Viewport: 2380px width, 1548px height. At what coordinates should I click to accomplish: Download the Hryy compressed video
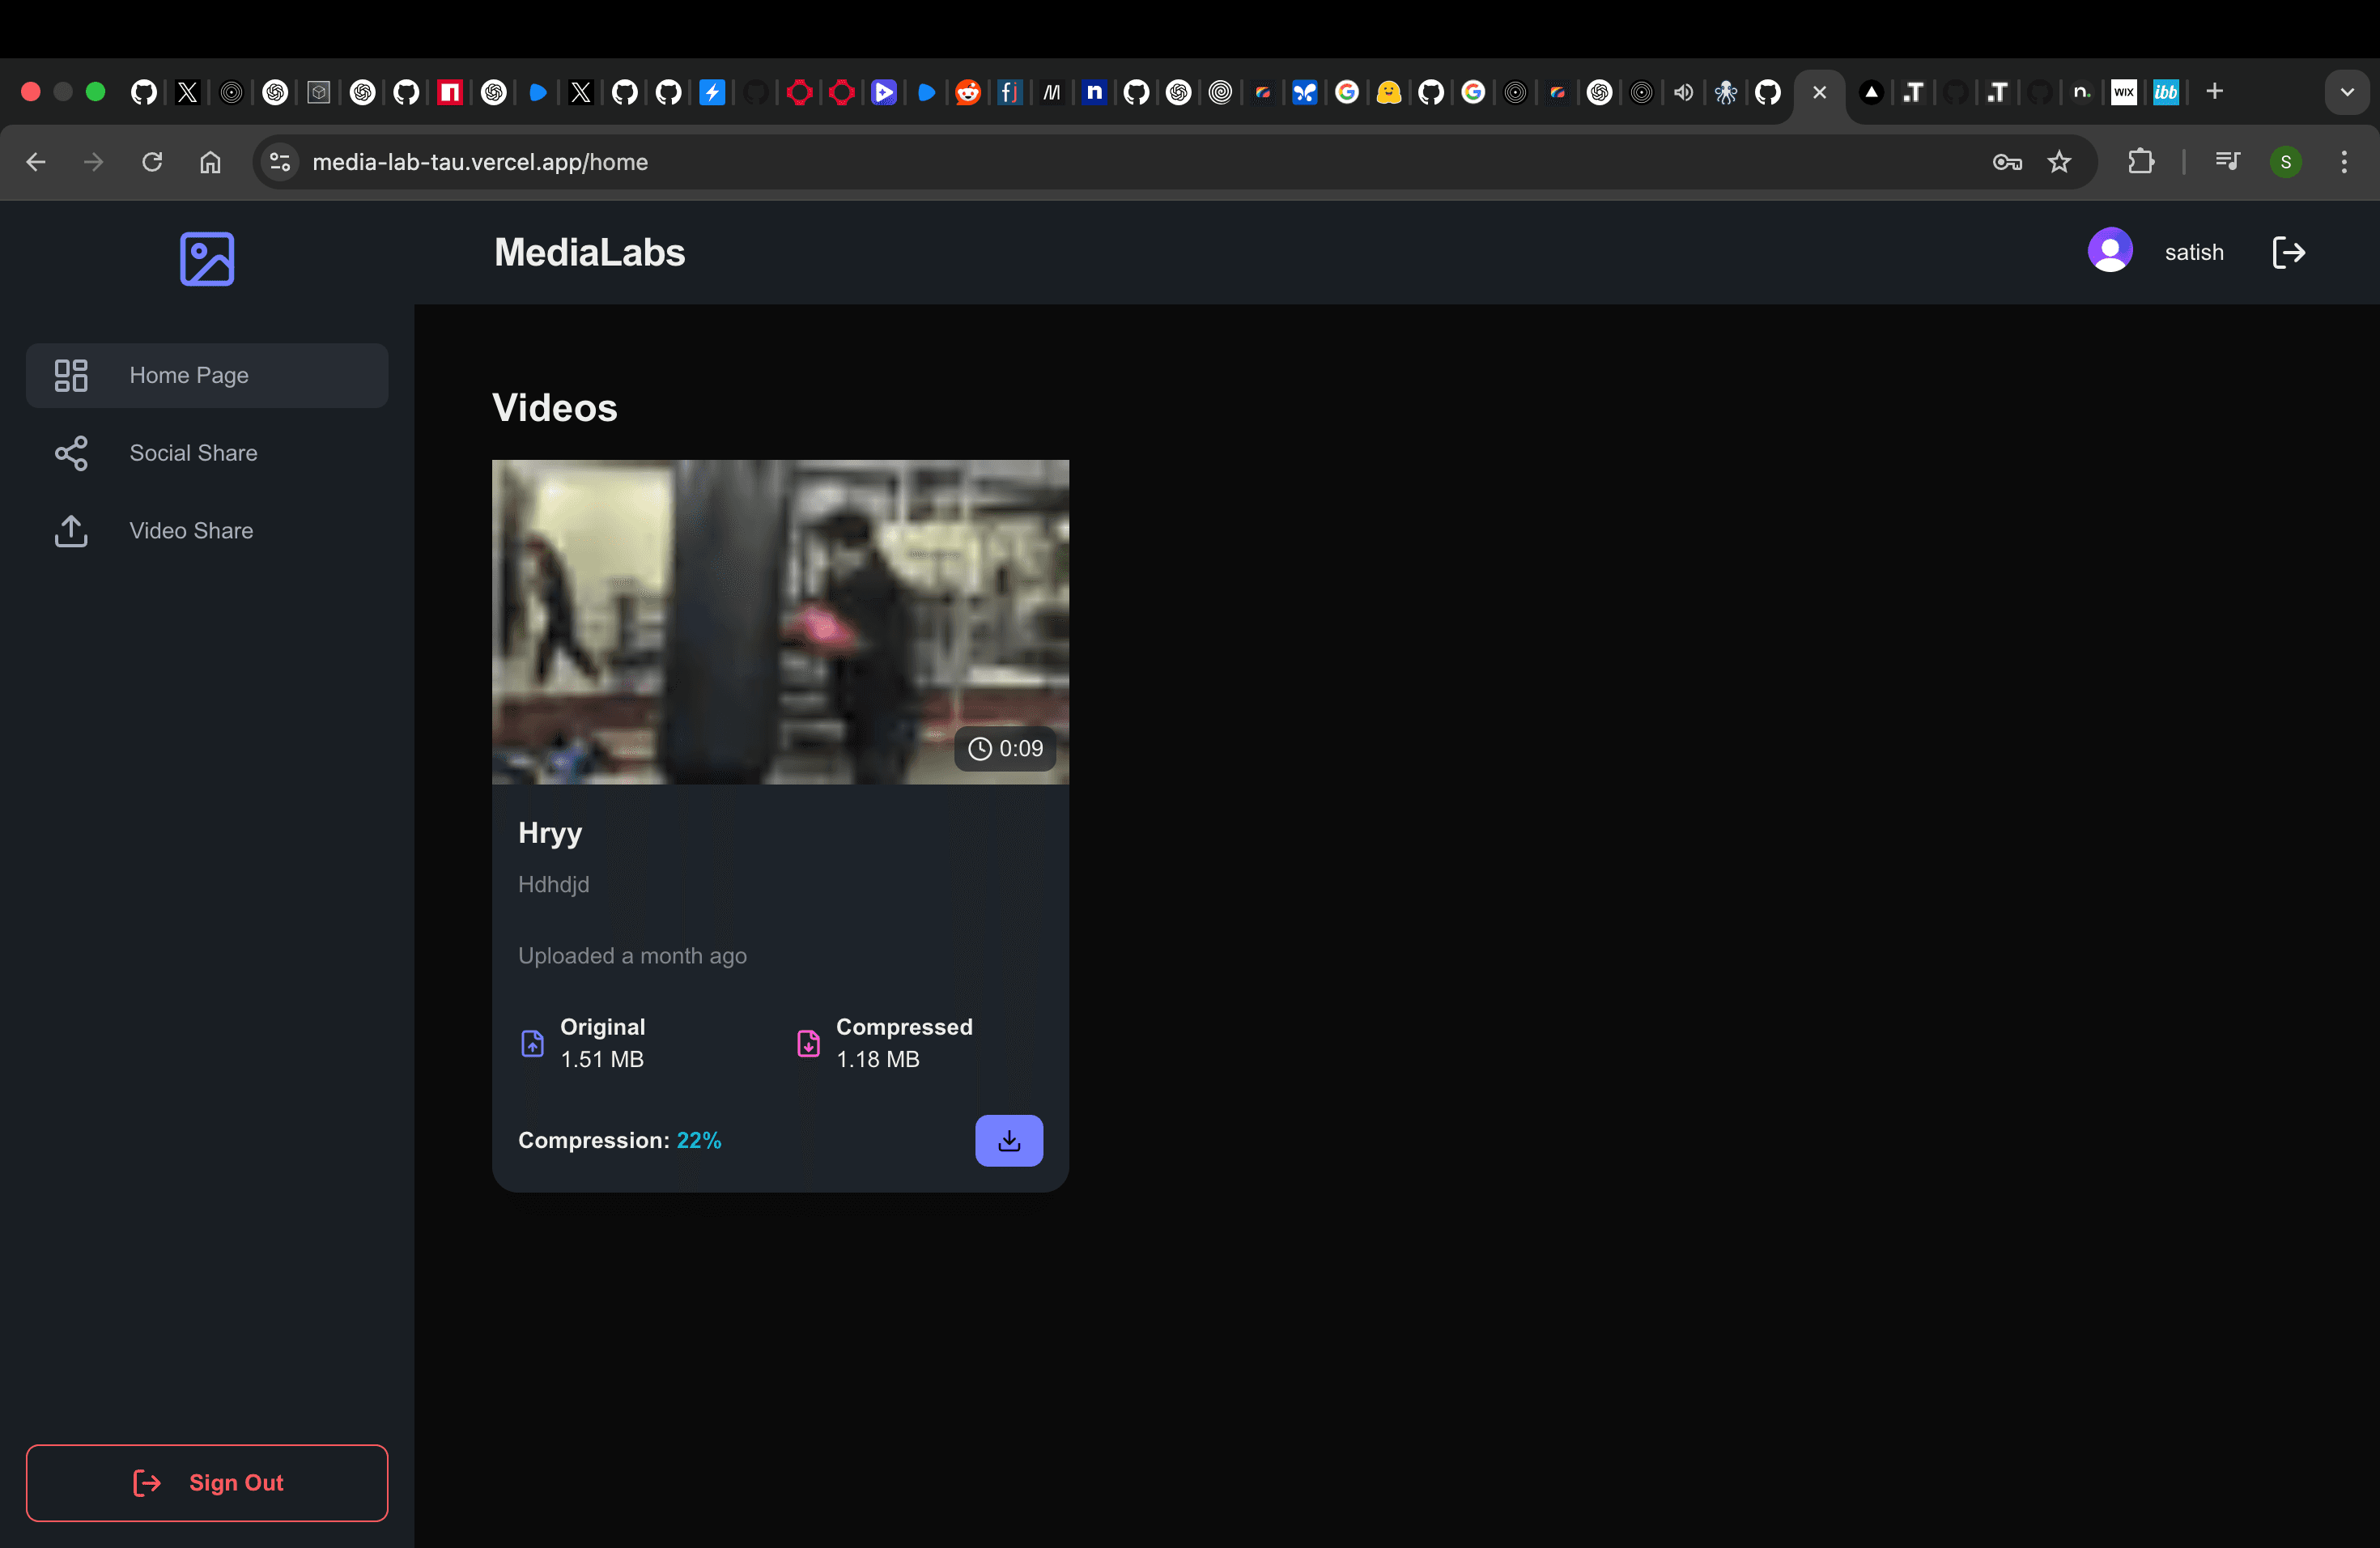click(x=1008, y=1140)
